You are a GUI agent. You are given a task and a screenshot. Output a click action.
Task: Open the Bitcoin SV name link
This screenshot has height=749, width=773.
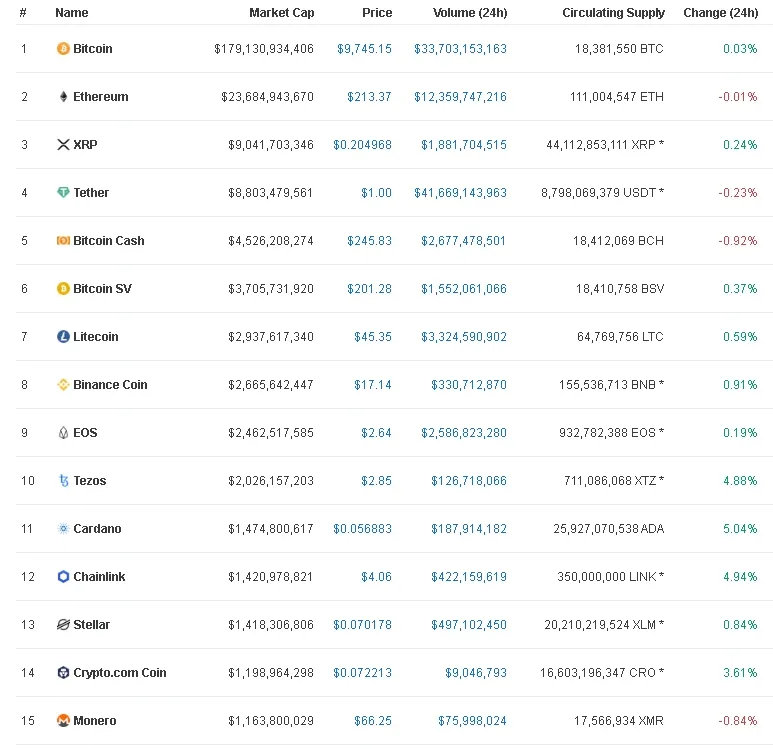(103, 288)
